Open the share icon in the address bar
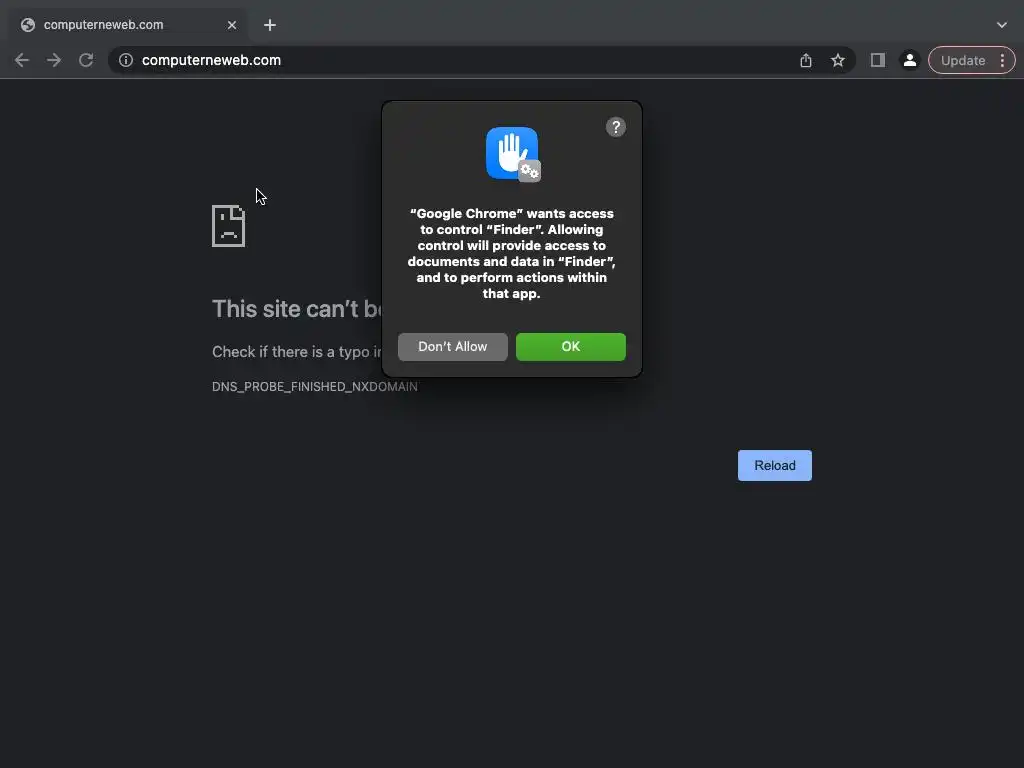 point(806,60)
